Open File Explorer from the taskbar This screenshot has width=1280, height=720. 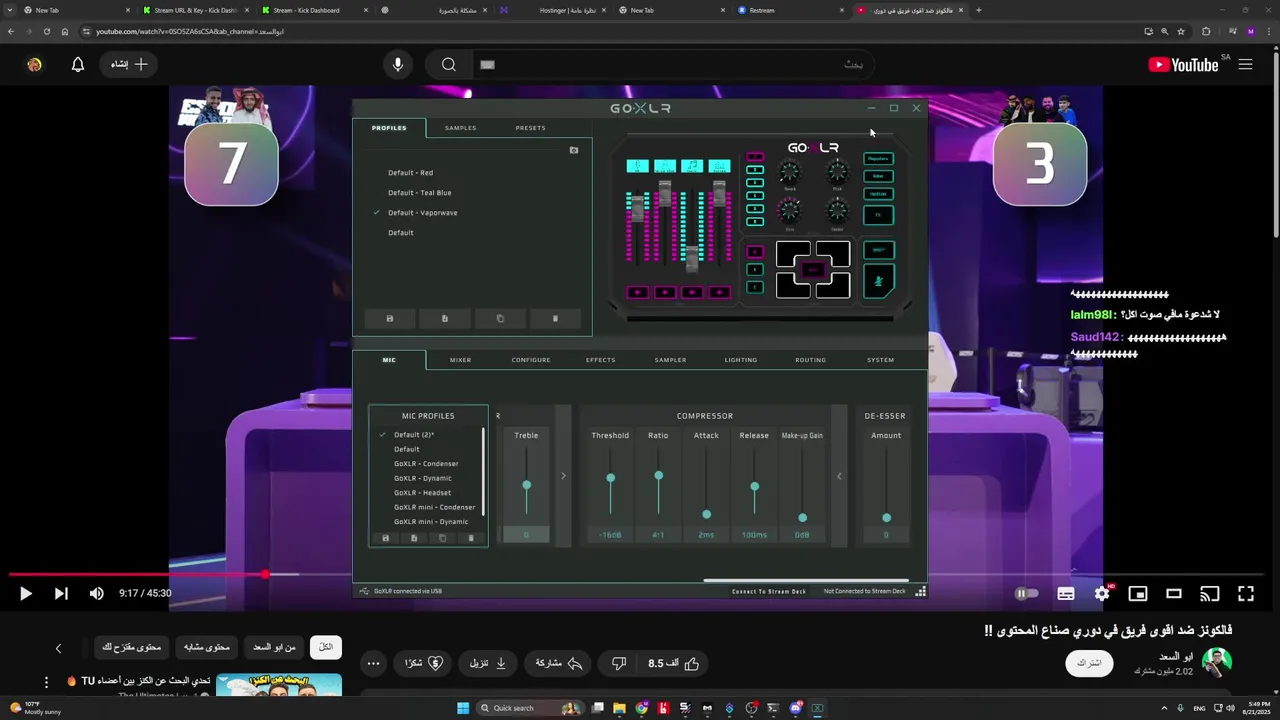tap(619, 708)
